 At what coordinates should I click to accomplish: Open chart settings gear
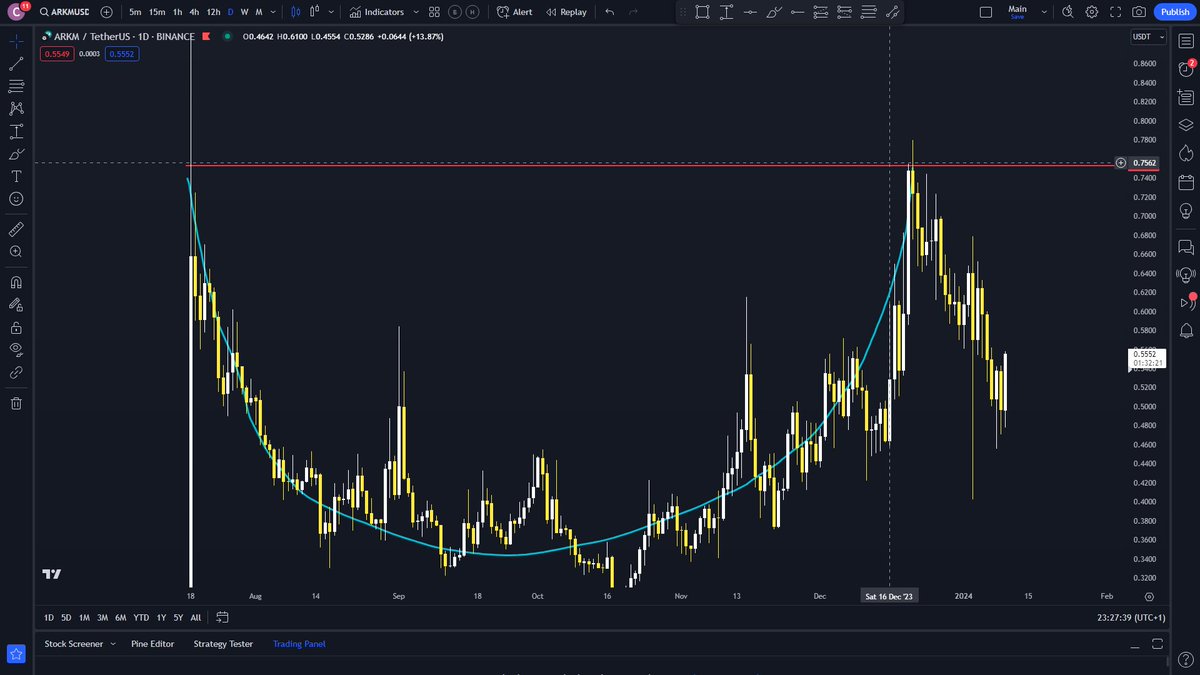tap(1092, 12)
